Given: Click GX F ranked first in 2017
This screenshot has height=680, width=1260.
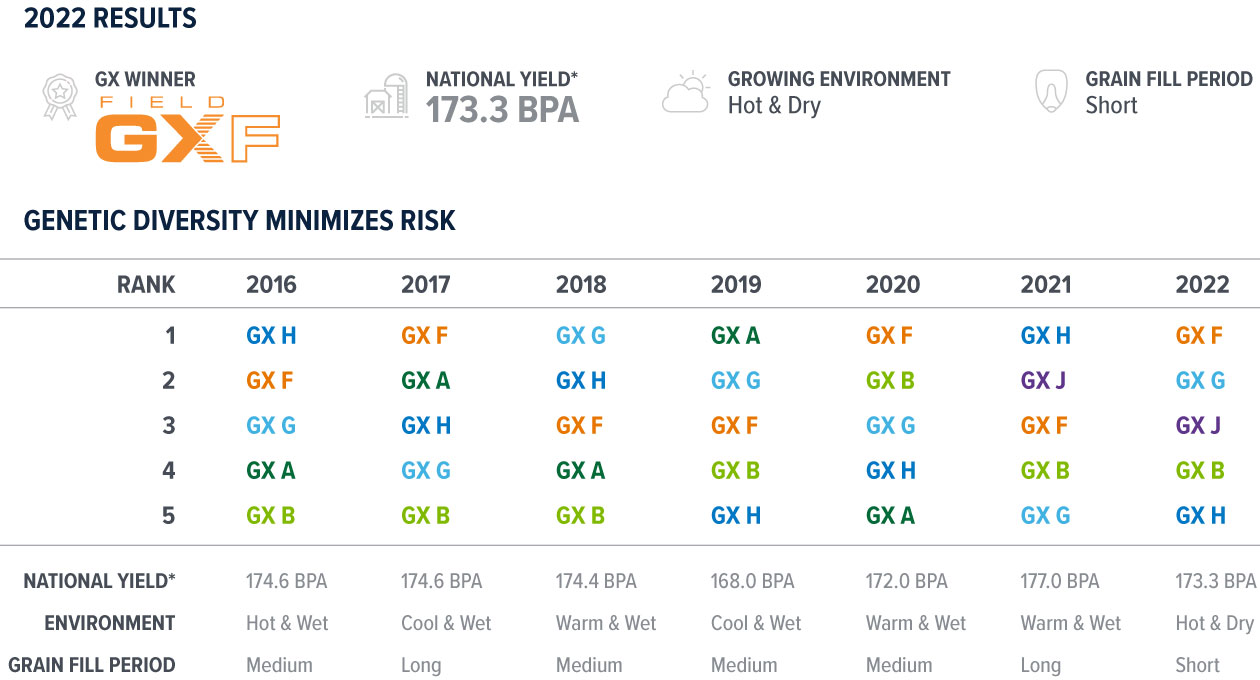Looking at the screenshot, I should pos(424,336).
